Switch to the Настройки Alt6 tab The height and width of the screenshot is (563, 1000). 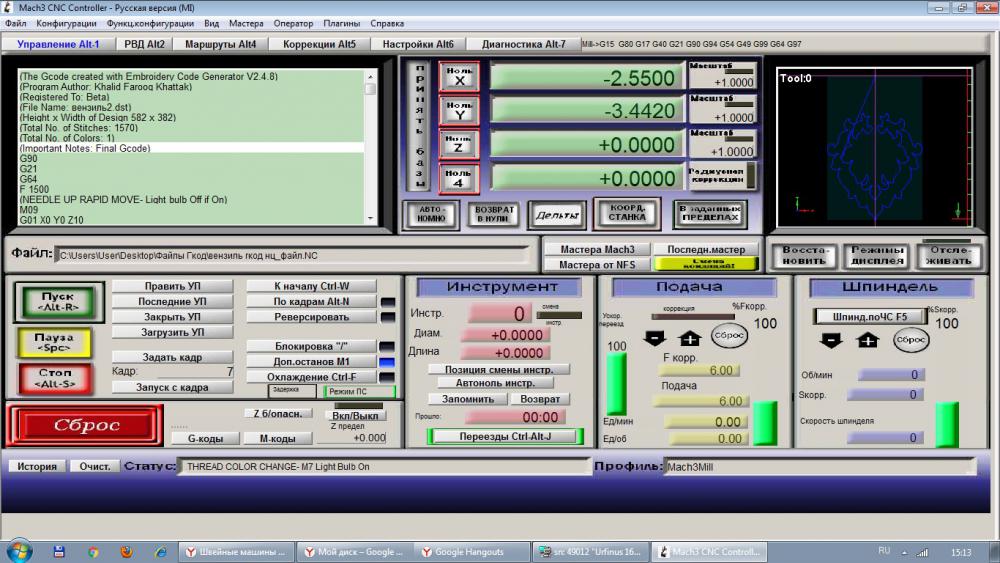tap(418, 44)
